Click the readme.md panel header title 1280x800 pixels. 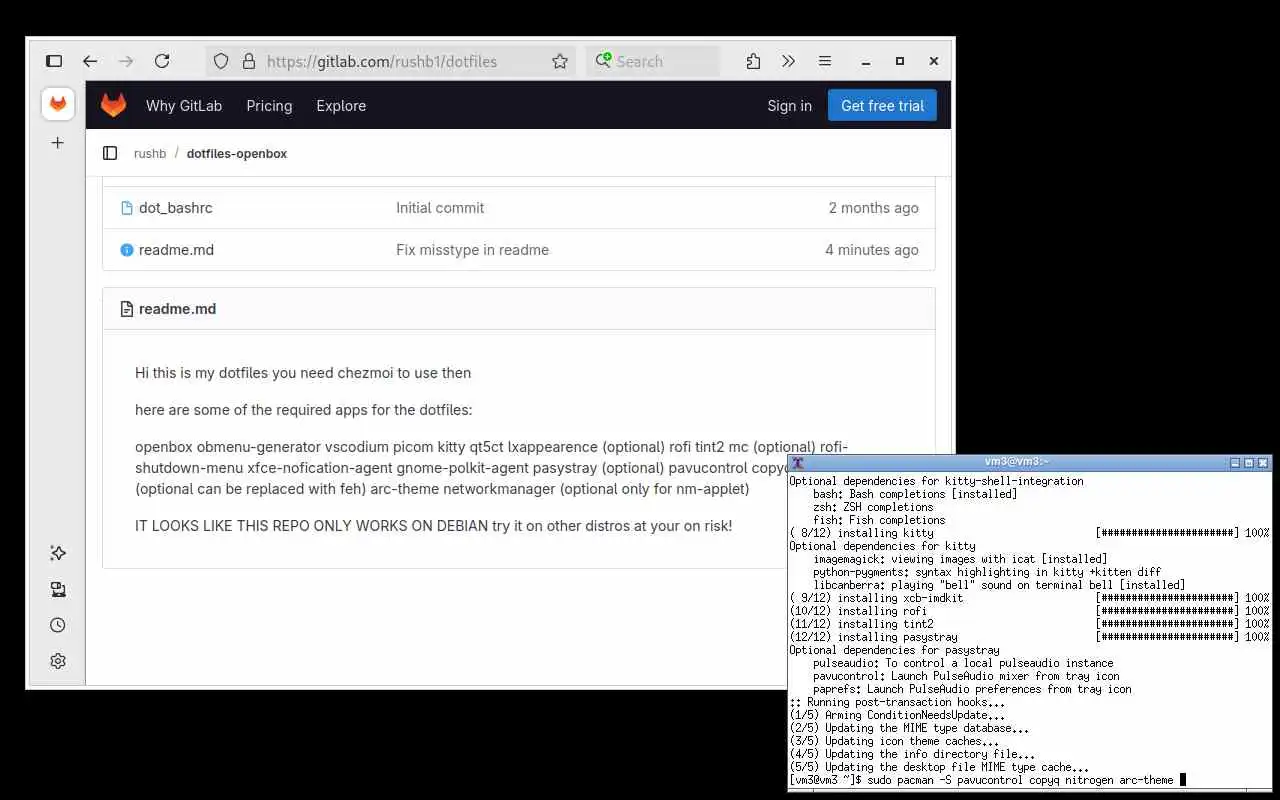pos(177,309)
